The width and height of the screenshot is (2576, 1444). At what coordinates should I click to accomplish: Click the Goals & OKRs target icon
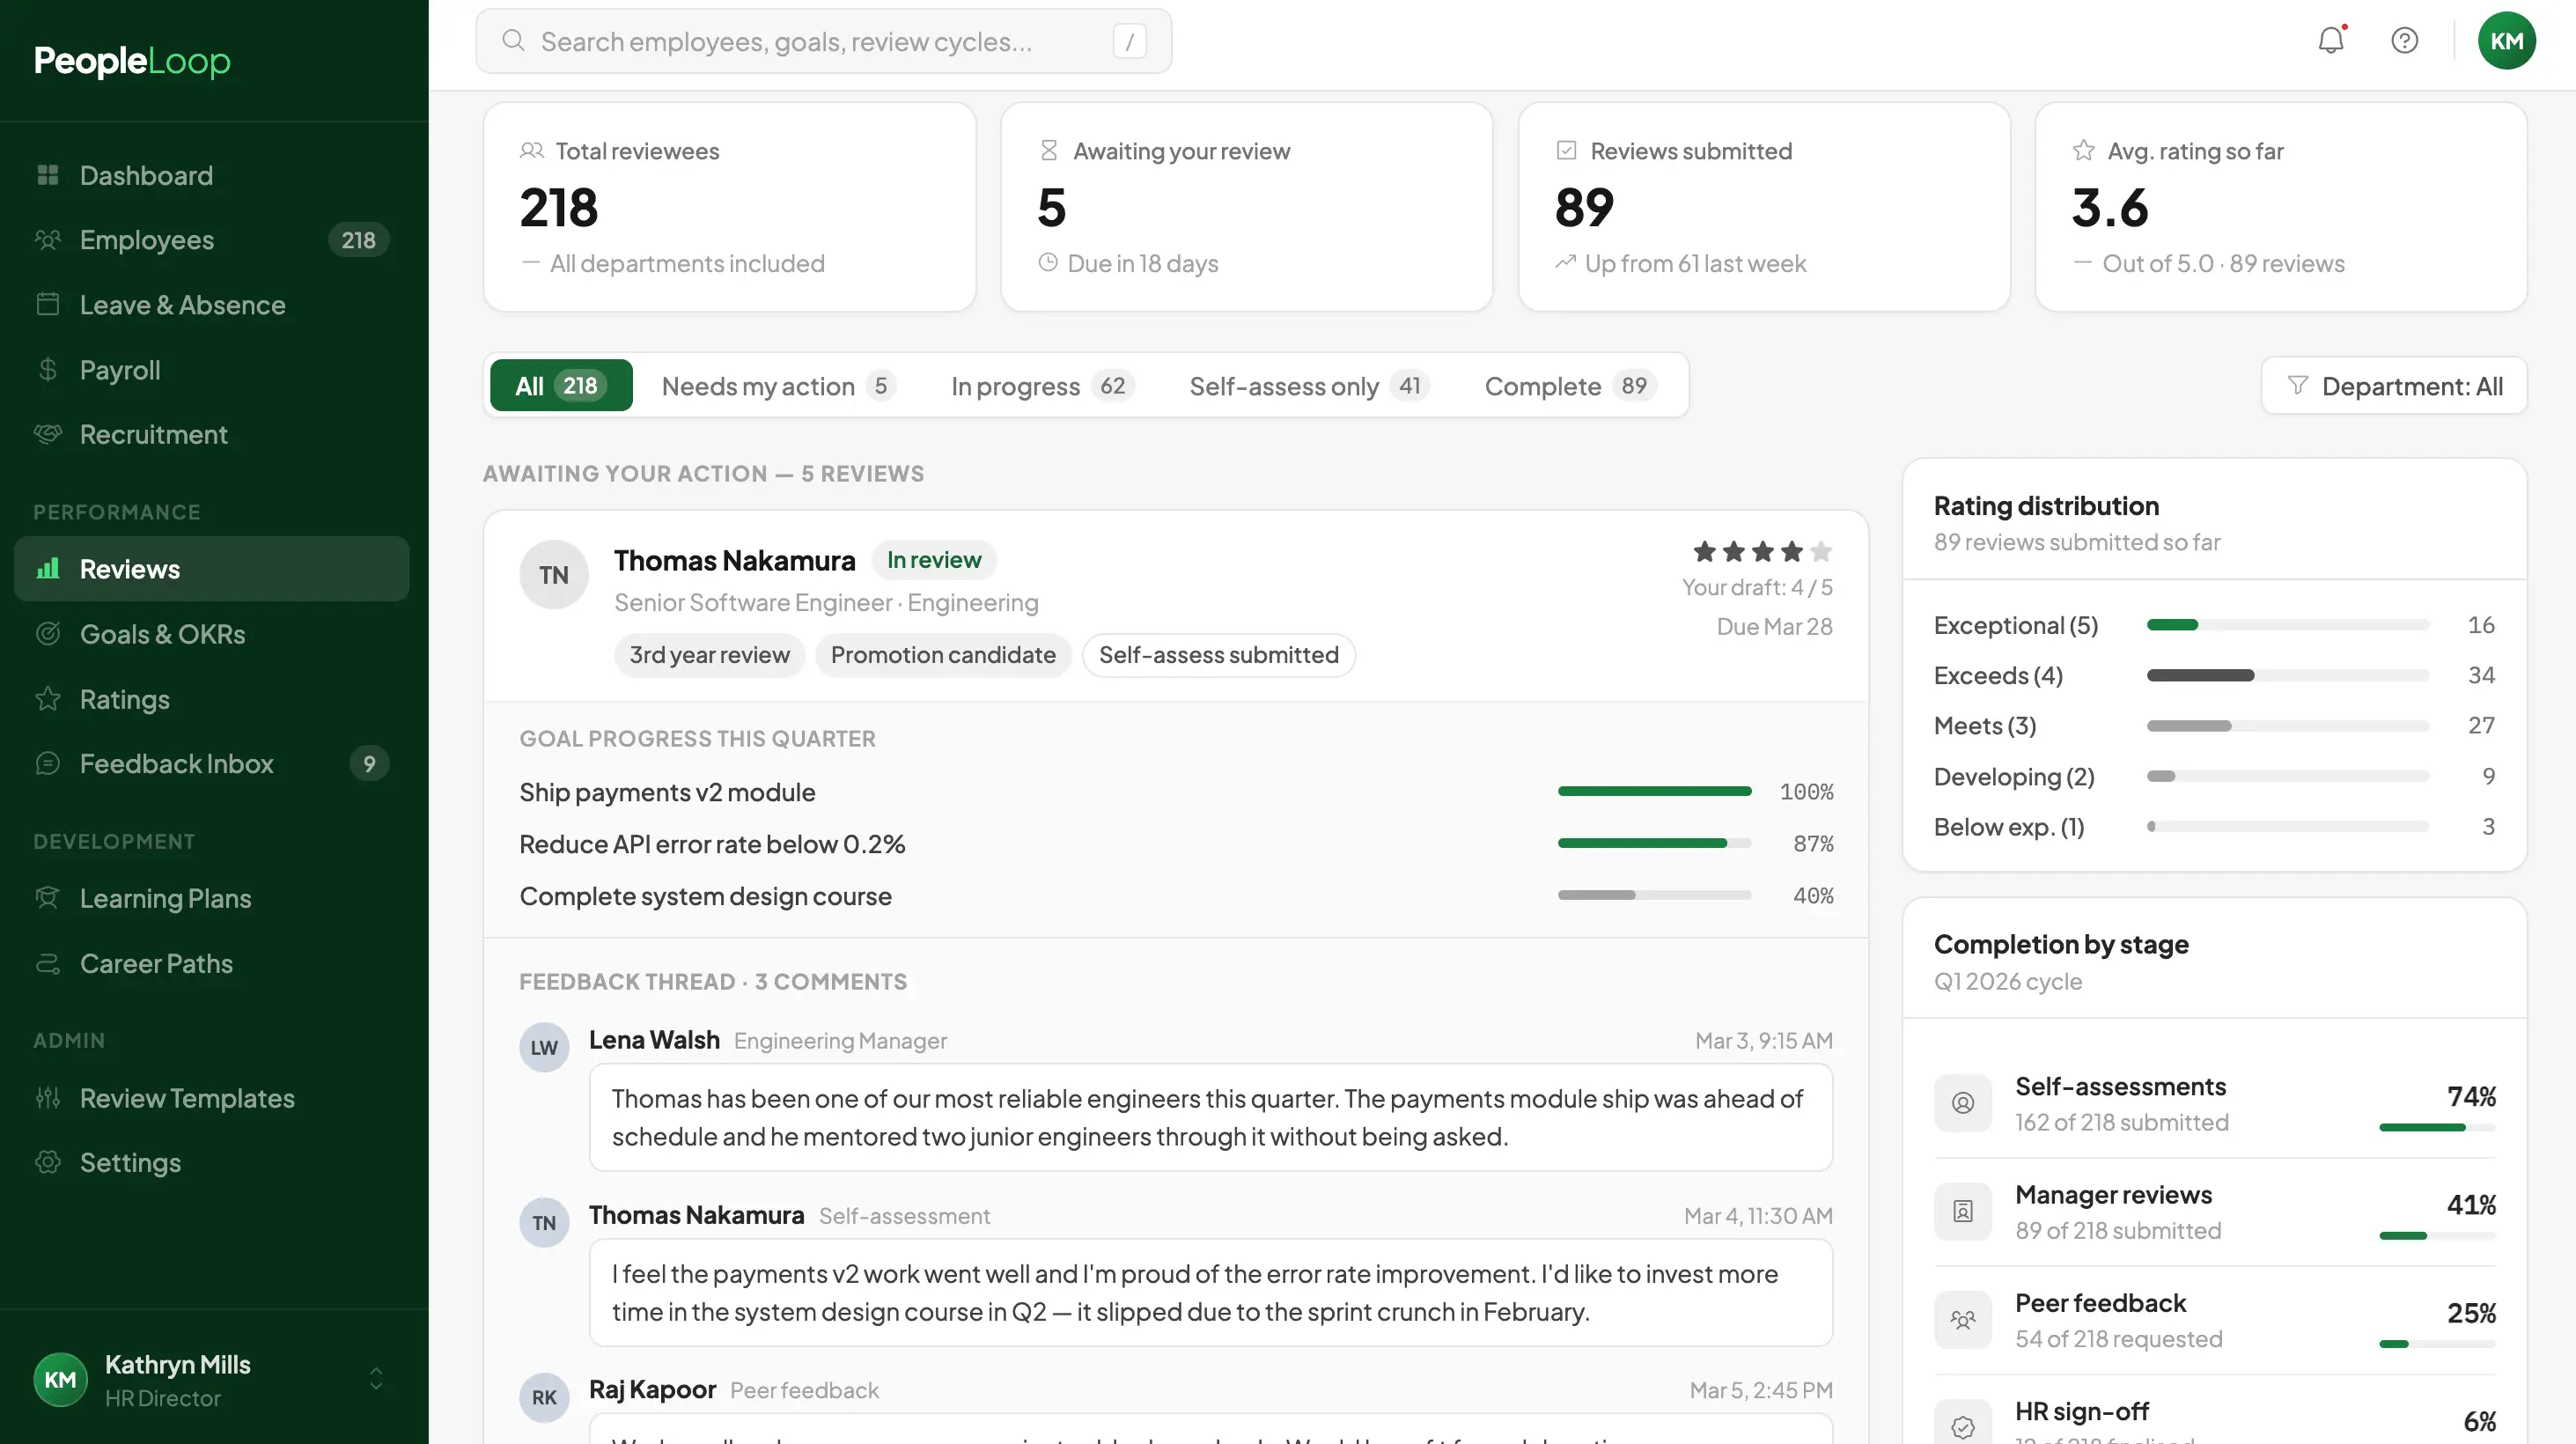(x=48, y=633)
